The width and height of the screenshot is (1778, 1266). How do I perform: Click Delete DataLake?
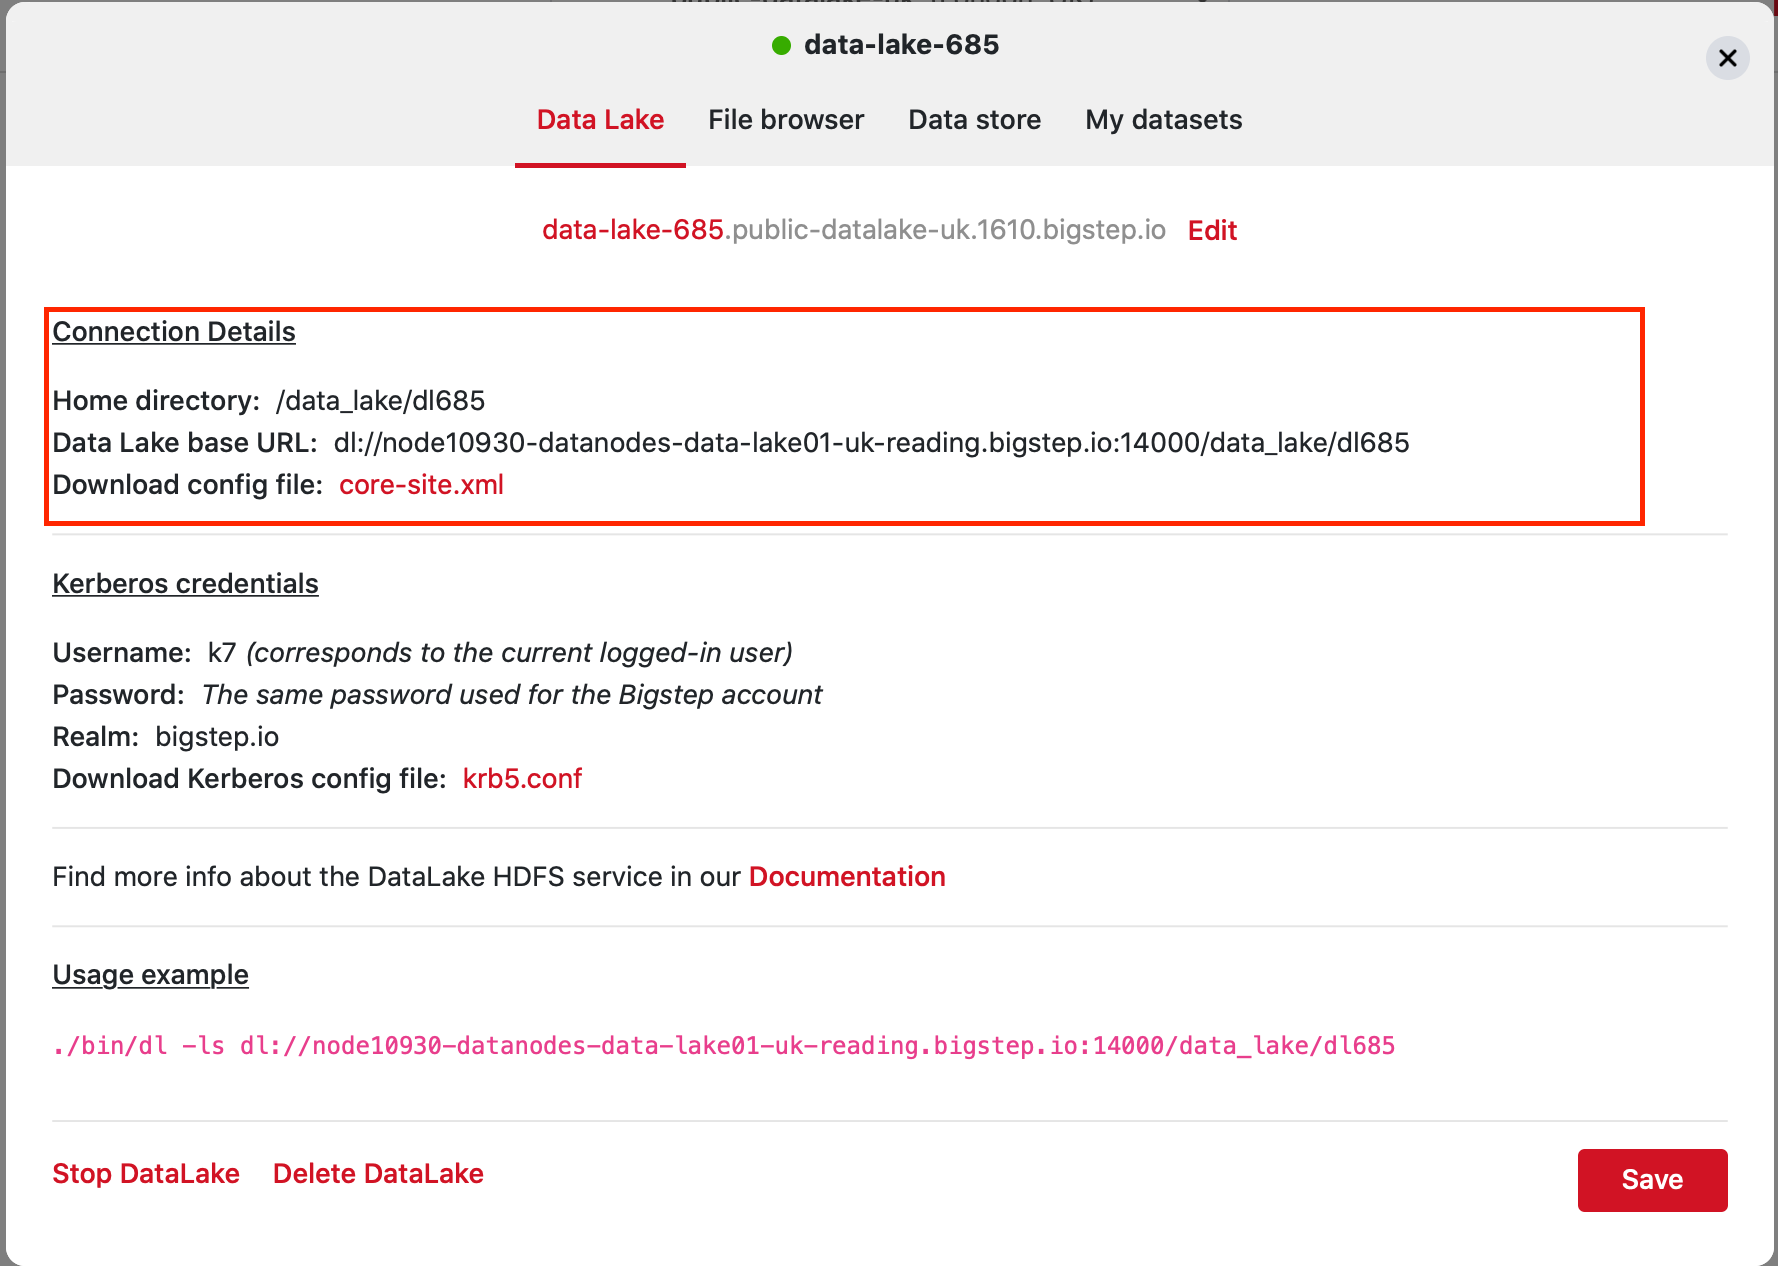(378, 1174)
